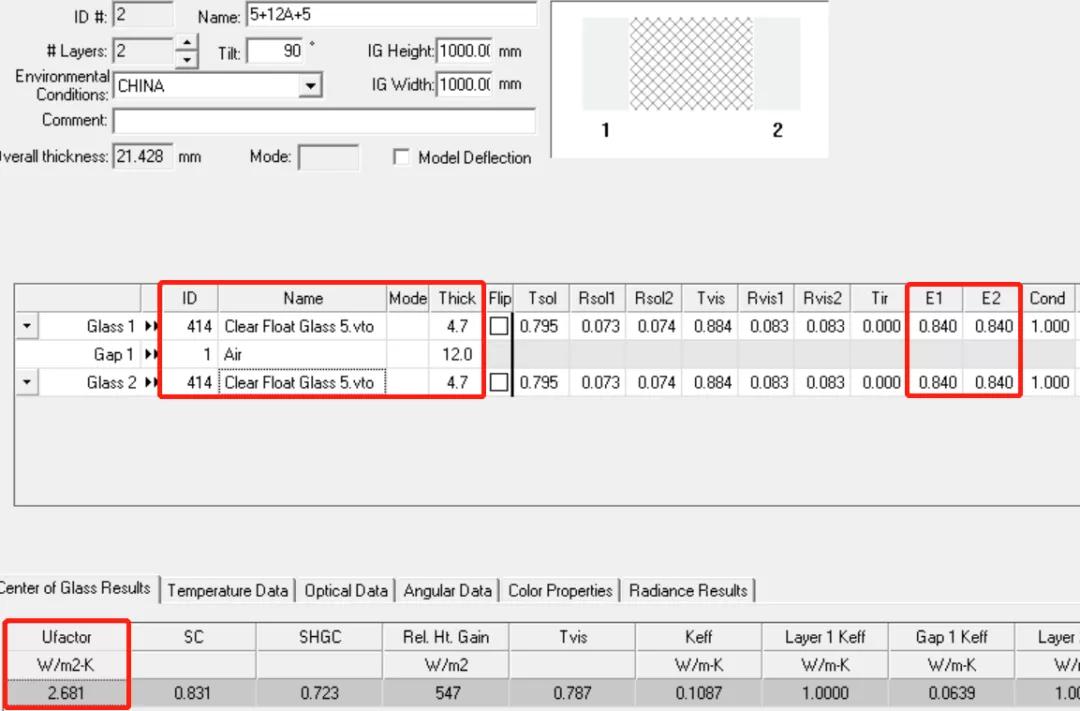Click the Name field showing 5+12A+5
This screenshot has width=1080, height=711.
pos(391,15)
